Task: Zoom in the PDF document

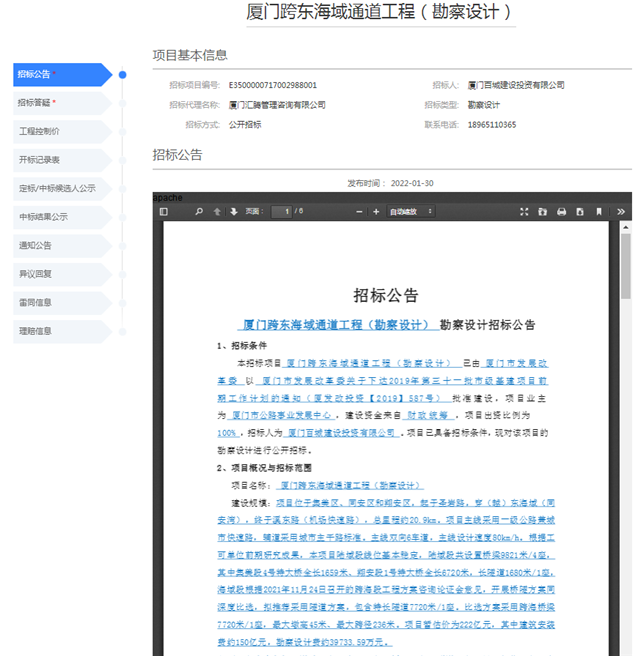Action: pyautogui.click(x=376, y=212)
